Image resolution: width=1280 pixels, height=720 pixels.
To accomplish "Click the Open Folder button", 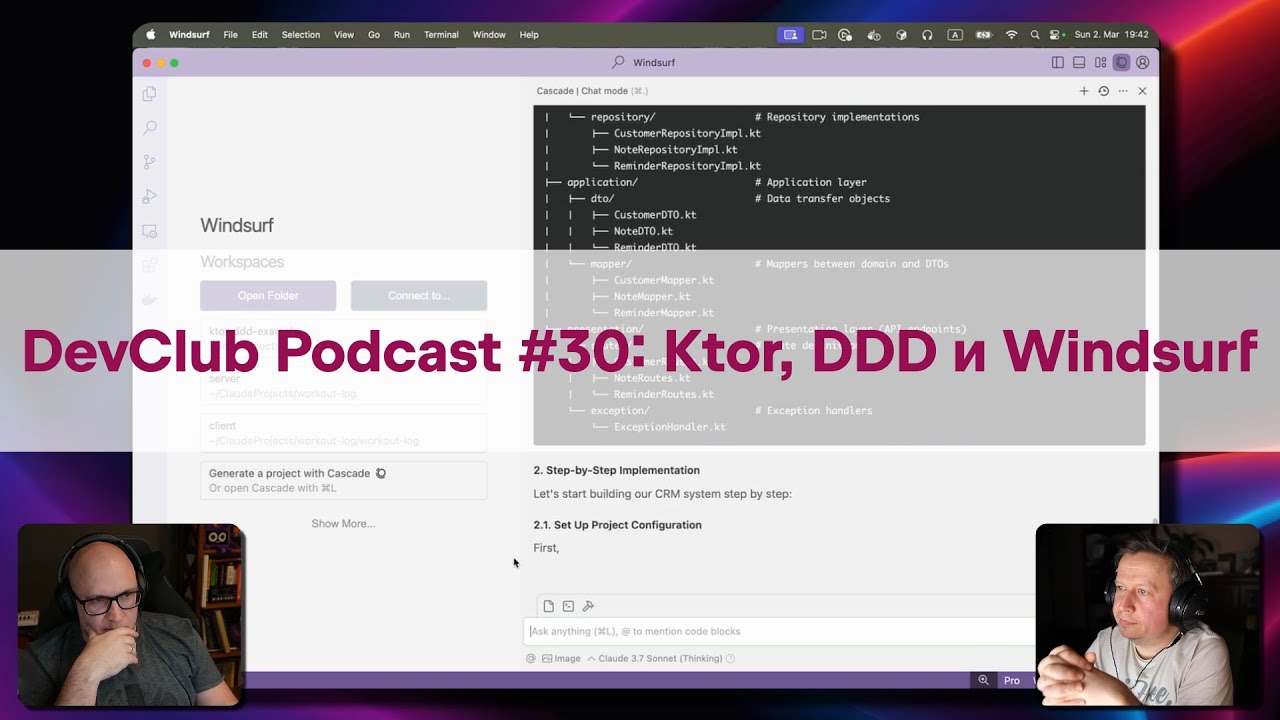I will click(x=268, y=295).
